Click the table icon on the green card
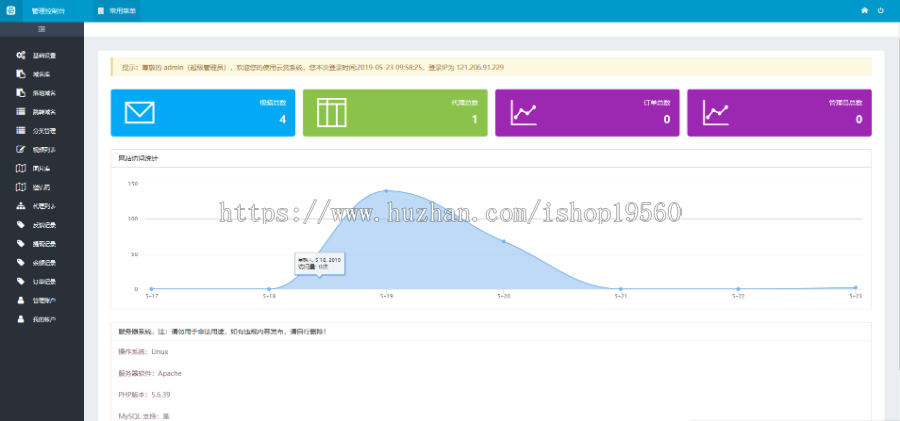Image resolution: width=900 pixels, height=421 pixels. click(x=332, y=113)
